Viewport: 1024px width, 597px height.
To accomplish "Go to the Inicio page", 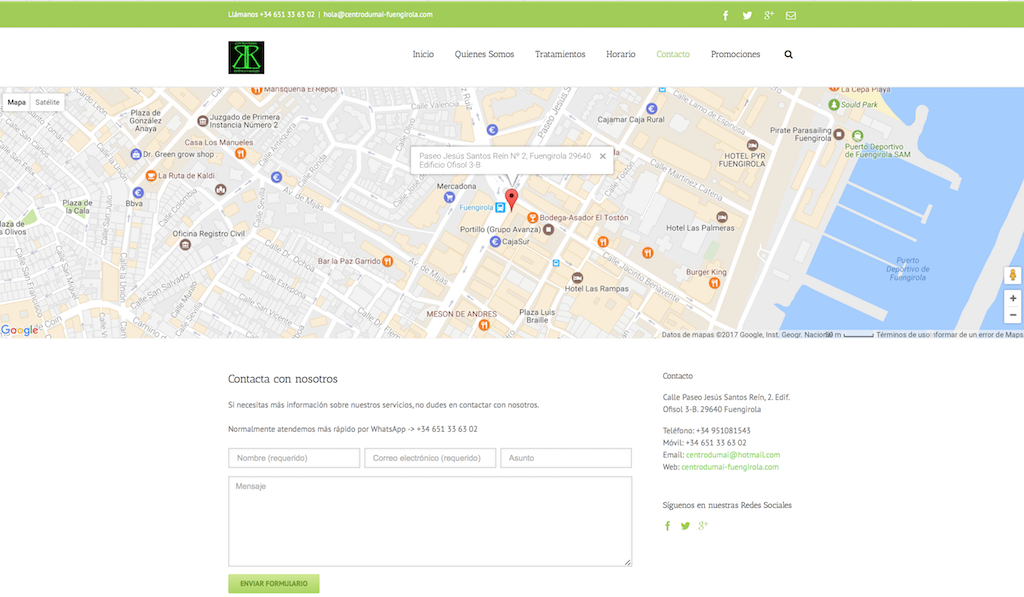I will 423,54.
